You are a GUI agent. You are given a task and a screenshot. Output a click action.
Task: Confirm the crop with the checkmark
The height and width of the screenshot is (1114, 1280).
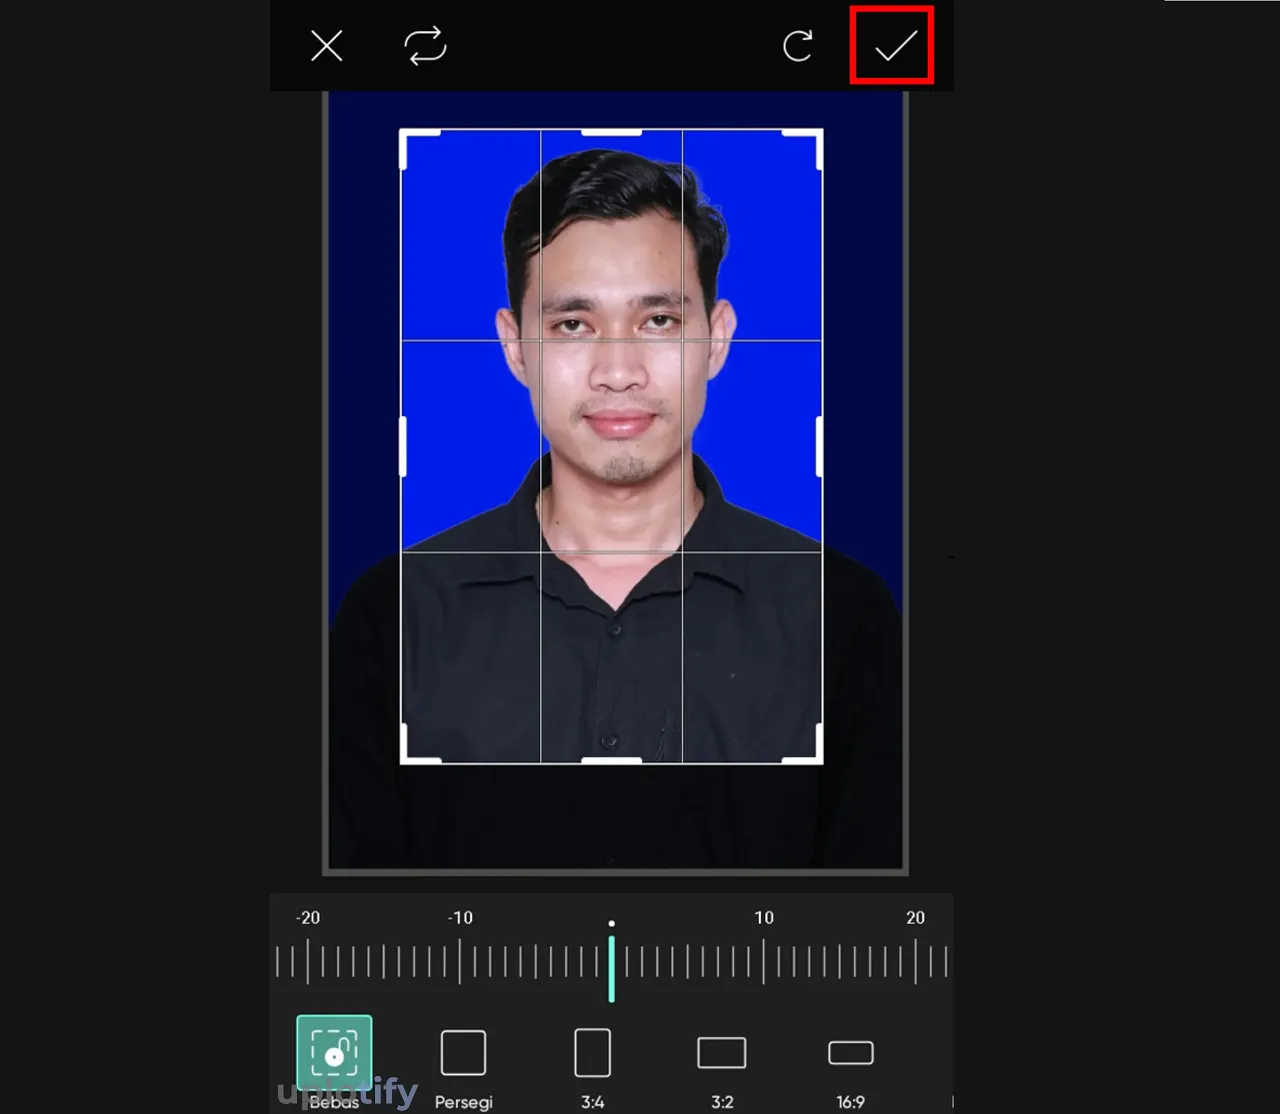point(894,46)
